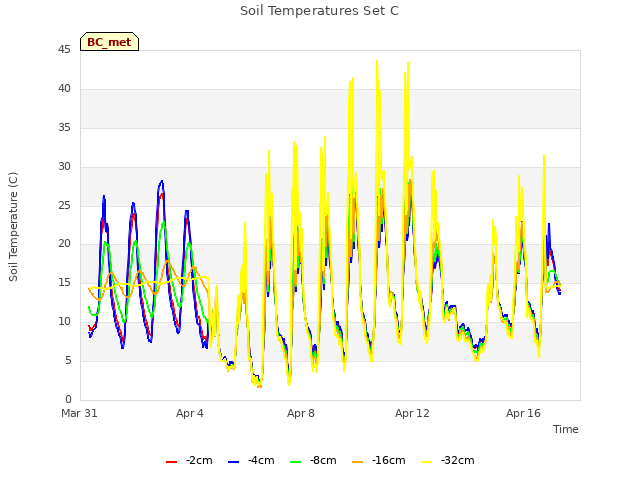This screenshot has width=640, height=480.
Task: Click the 45 y-axis tick label
Action: (x=64, y=50)
